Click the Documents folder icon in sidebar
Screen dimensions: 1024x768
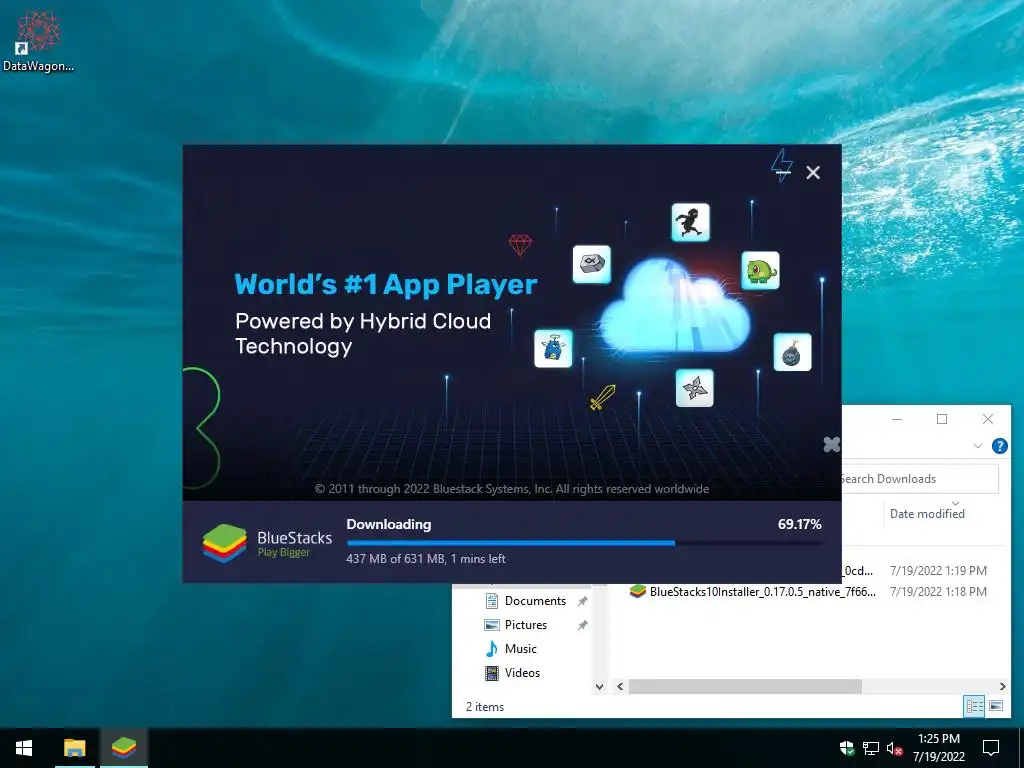click(x=492, y=601)
